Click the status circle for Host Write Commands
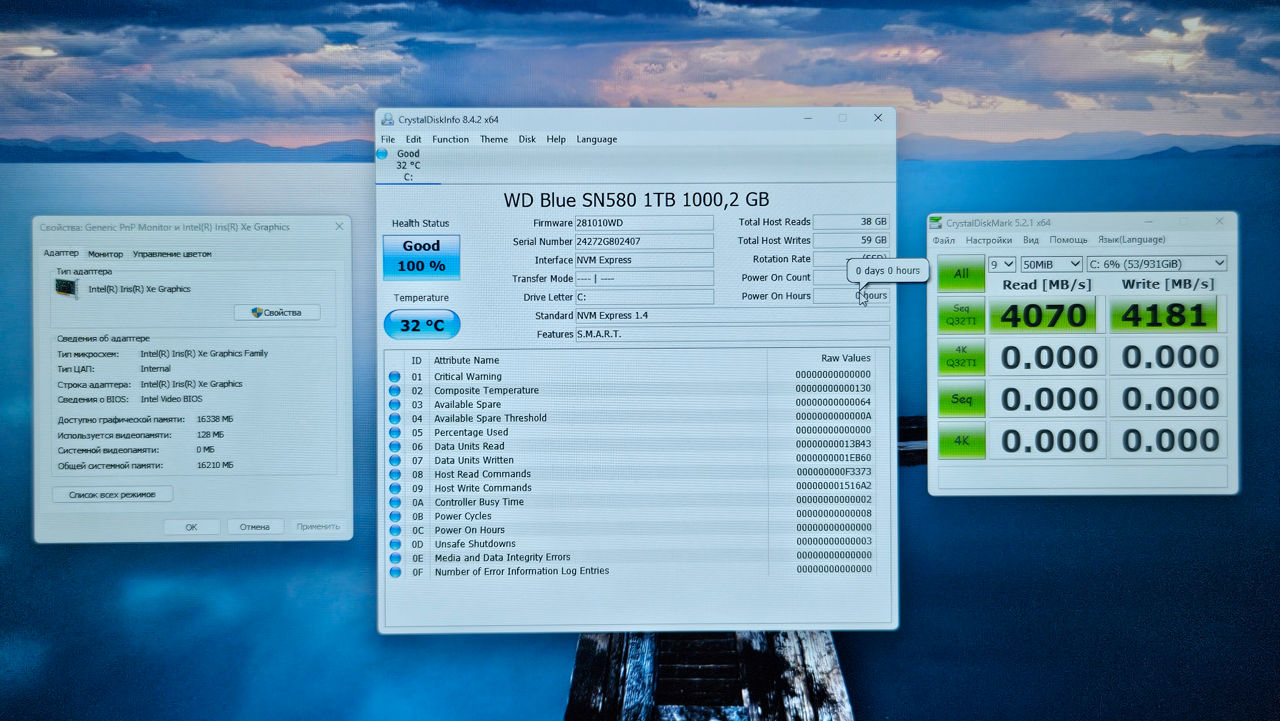The width and height of the screenshot is (1280, 721). 394,488
